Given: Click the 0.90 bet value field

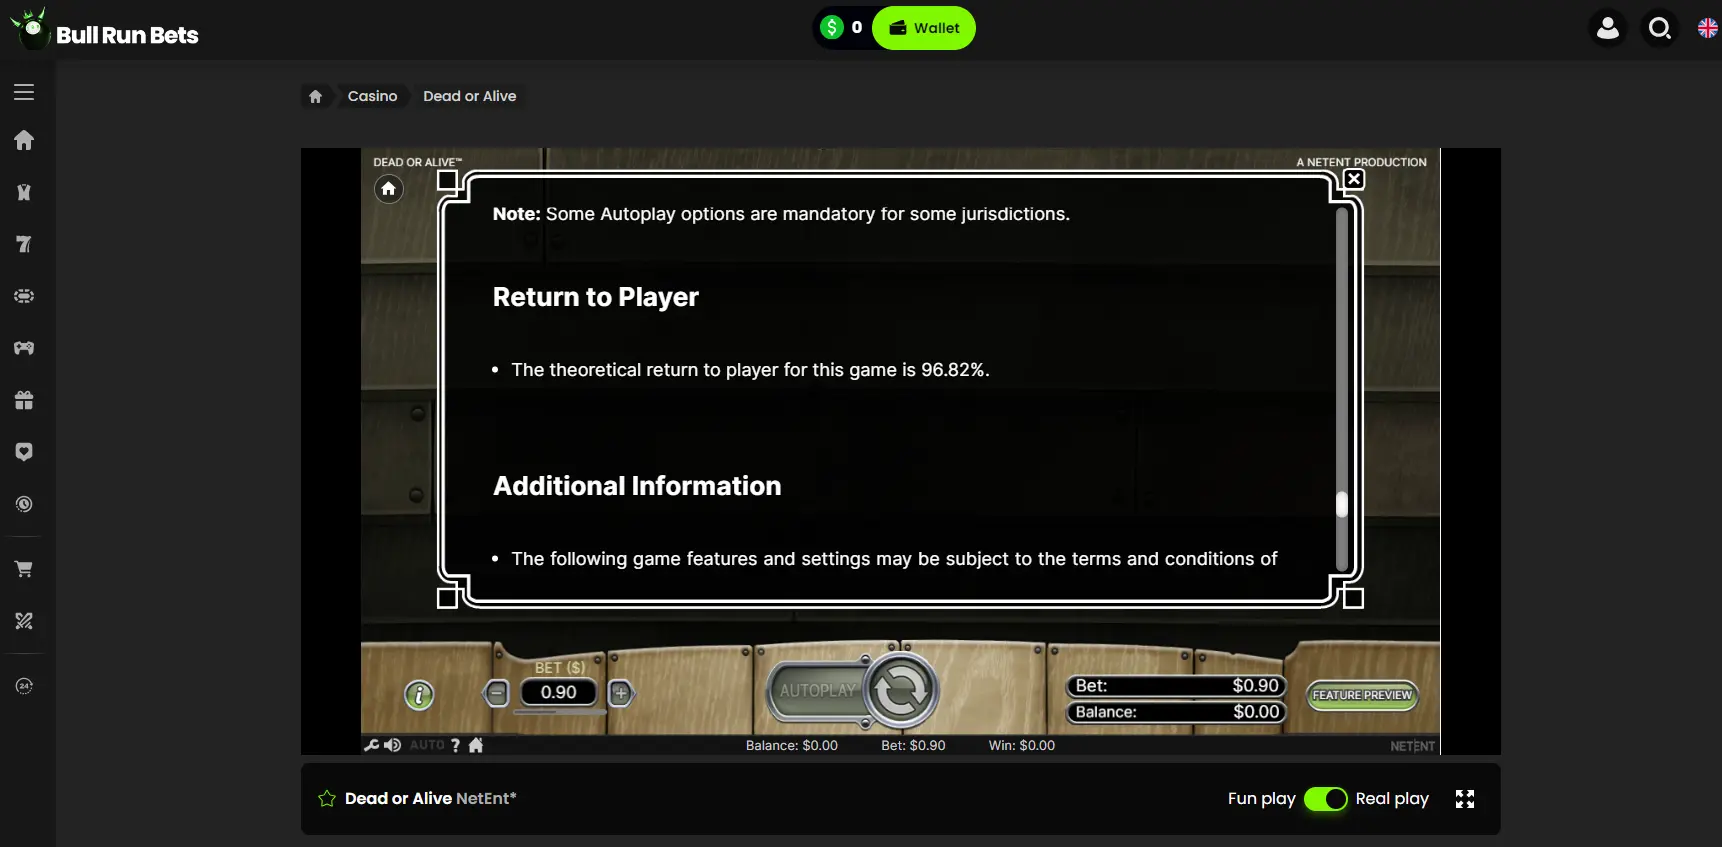Looking at the screenshot, I should (559, 692).
